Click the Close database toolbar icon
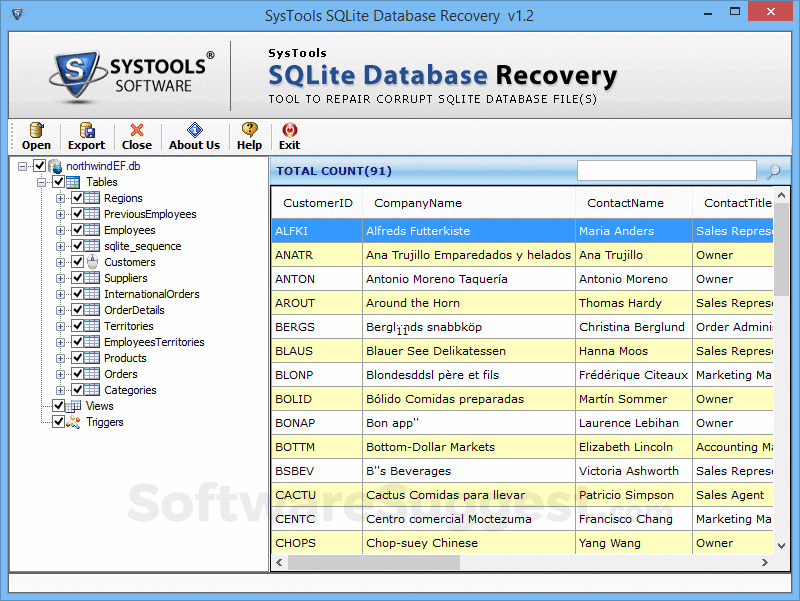Viewport: 800px width, 601px height. (x=136, y=131)
